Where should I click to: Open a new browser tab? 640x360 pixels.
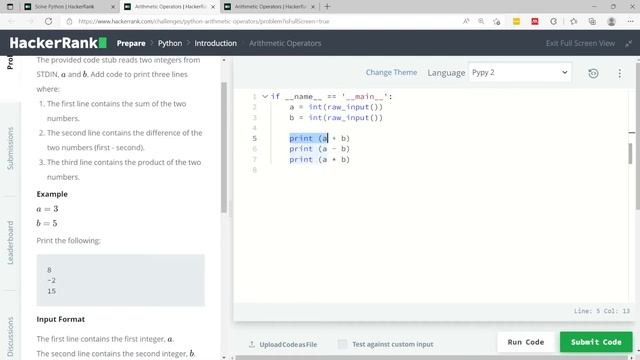click(327, 7)
